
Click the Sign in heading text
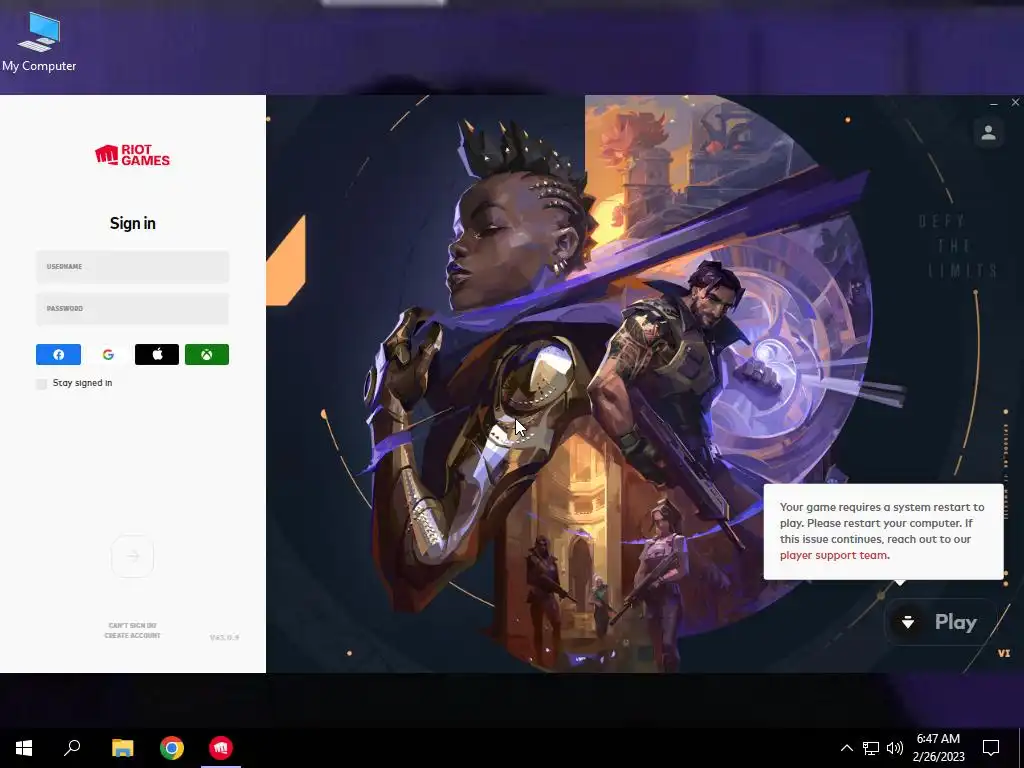coord(133,223)
